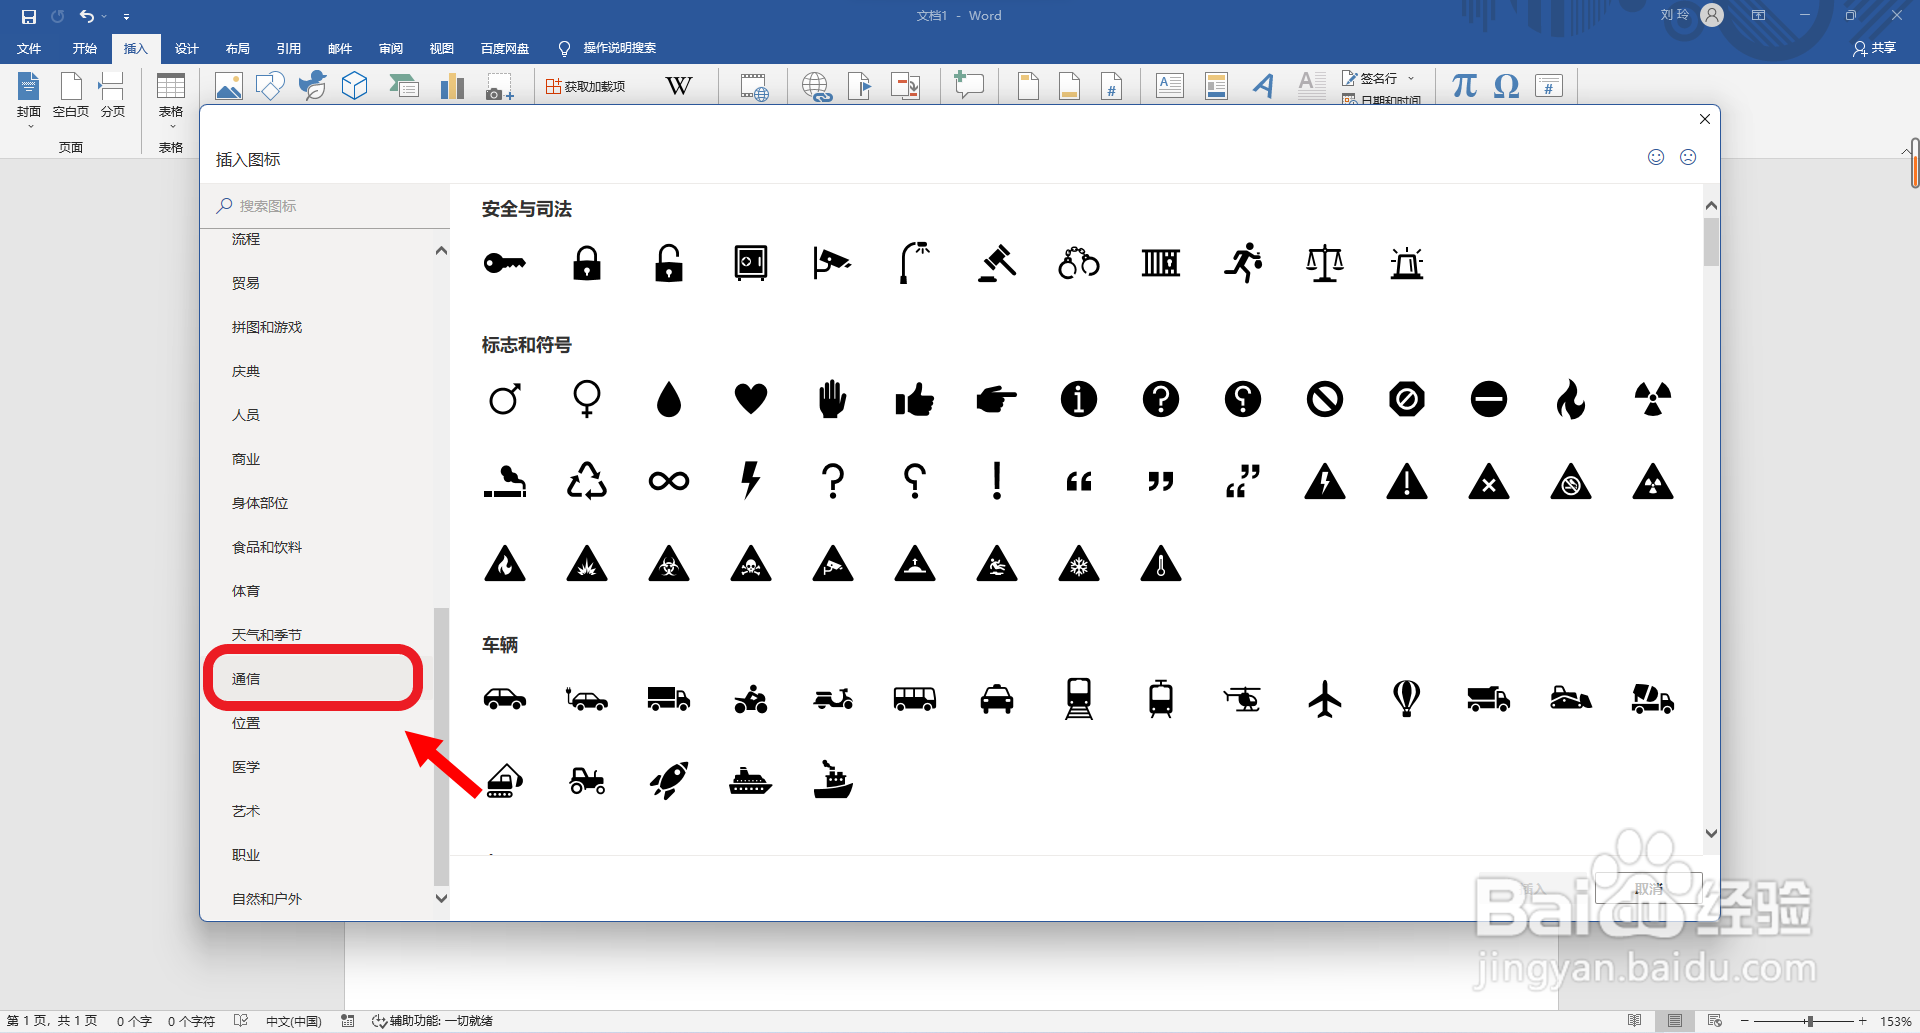Select the motorcycle icon
The image size is (1920, 1033).
point(751,699)
